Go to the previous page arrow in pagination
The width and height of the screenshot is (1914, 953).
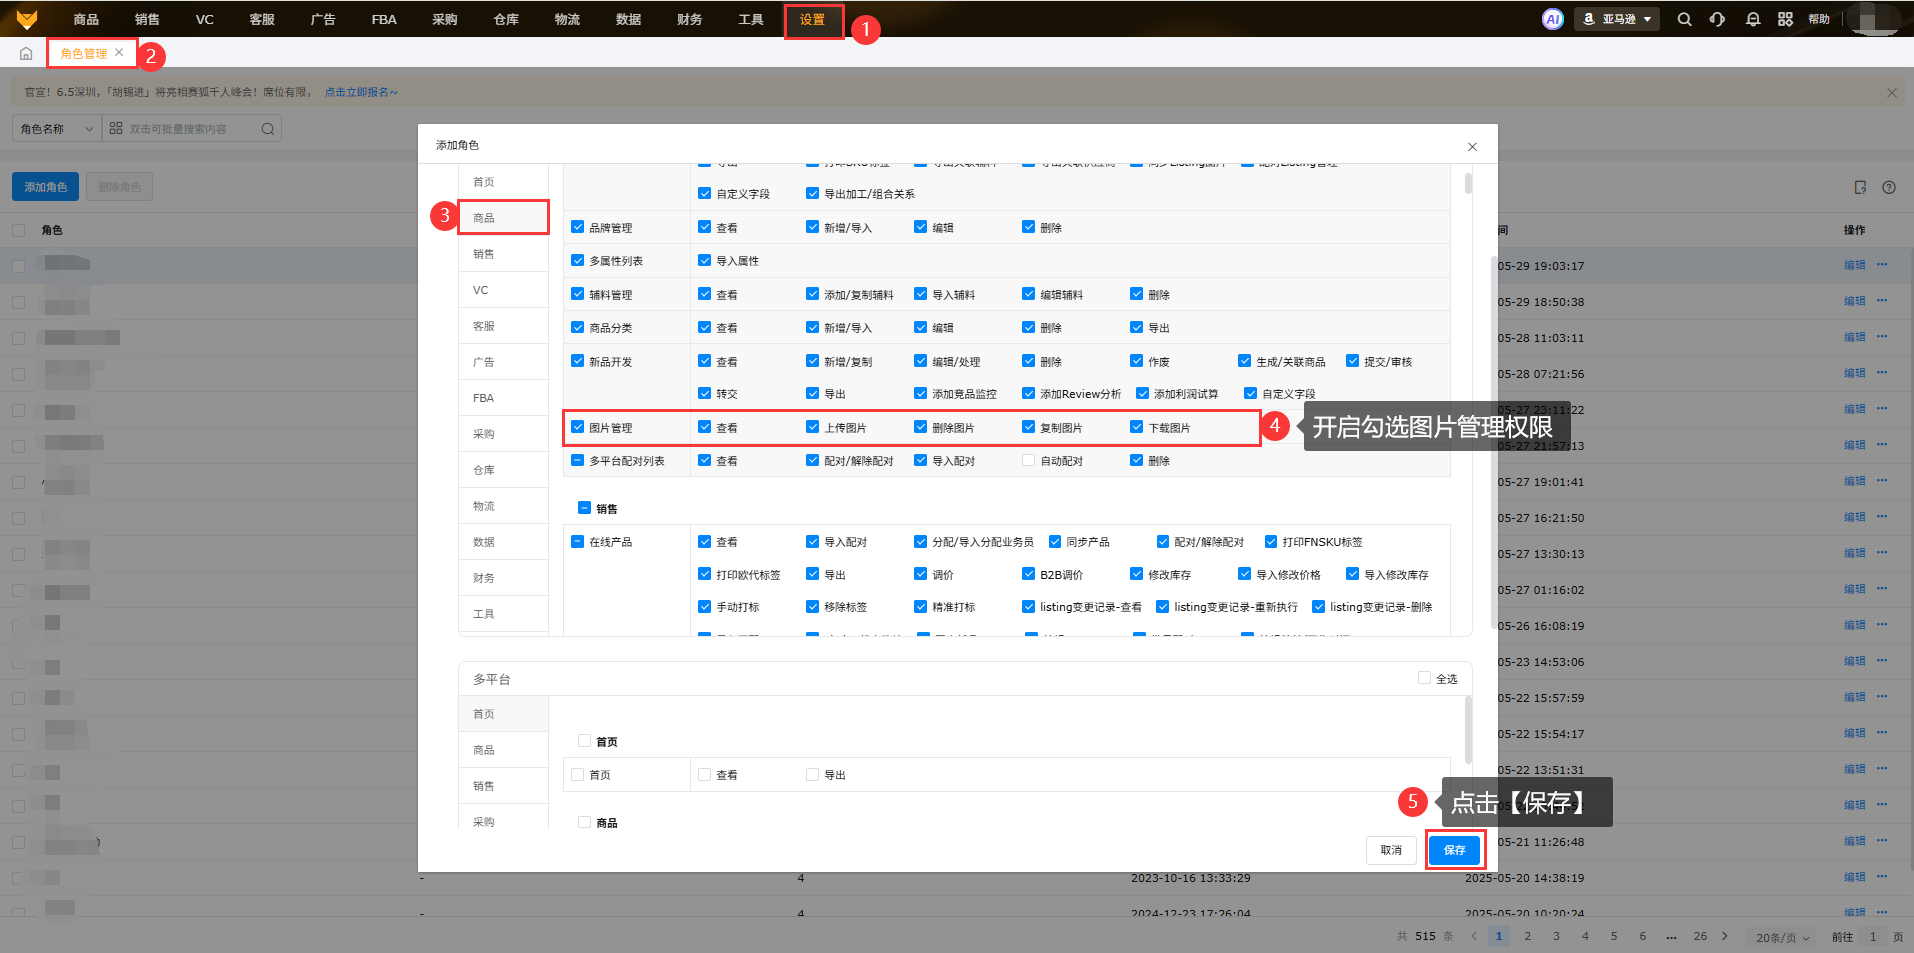click(1473, 937)
